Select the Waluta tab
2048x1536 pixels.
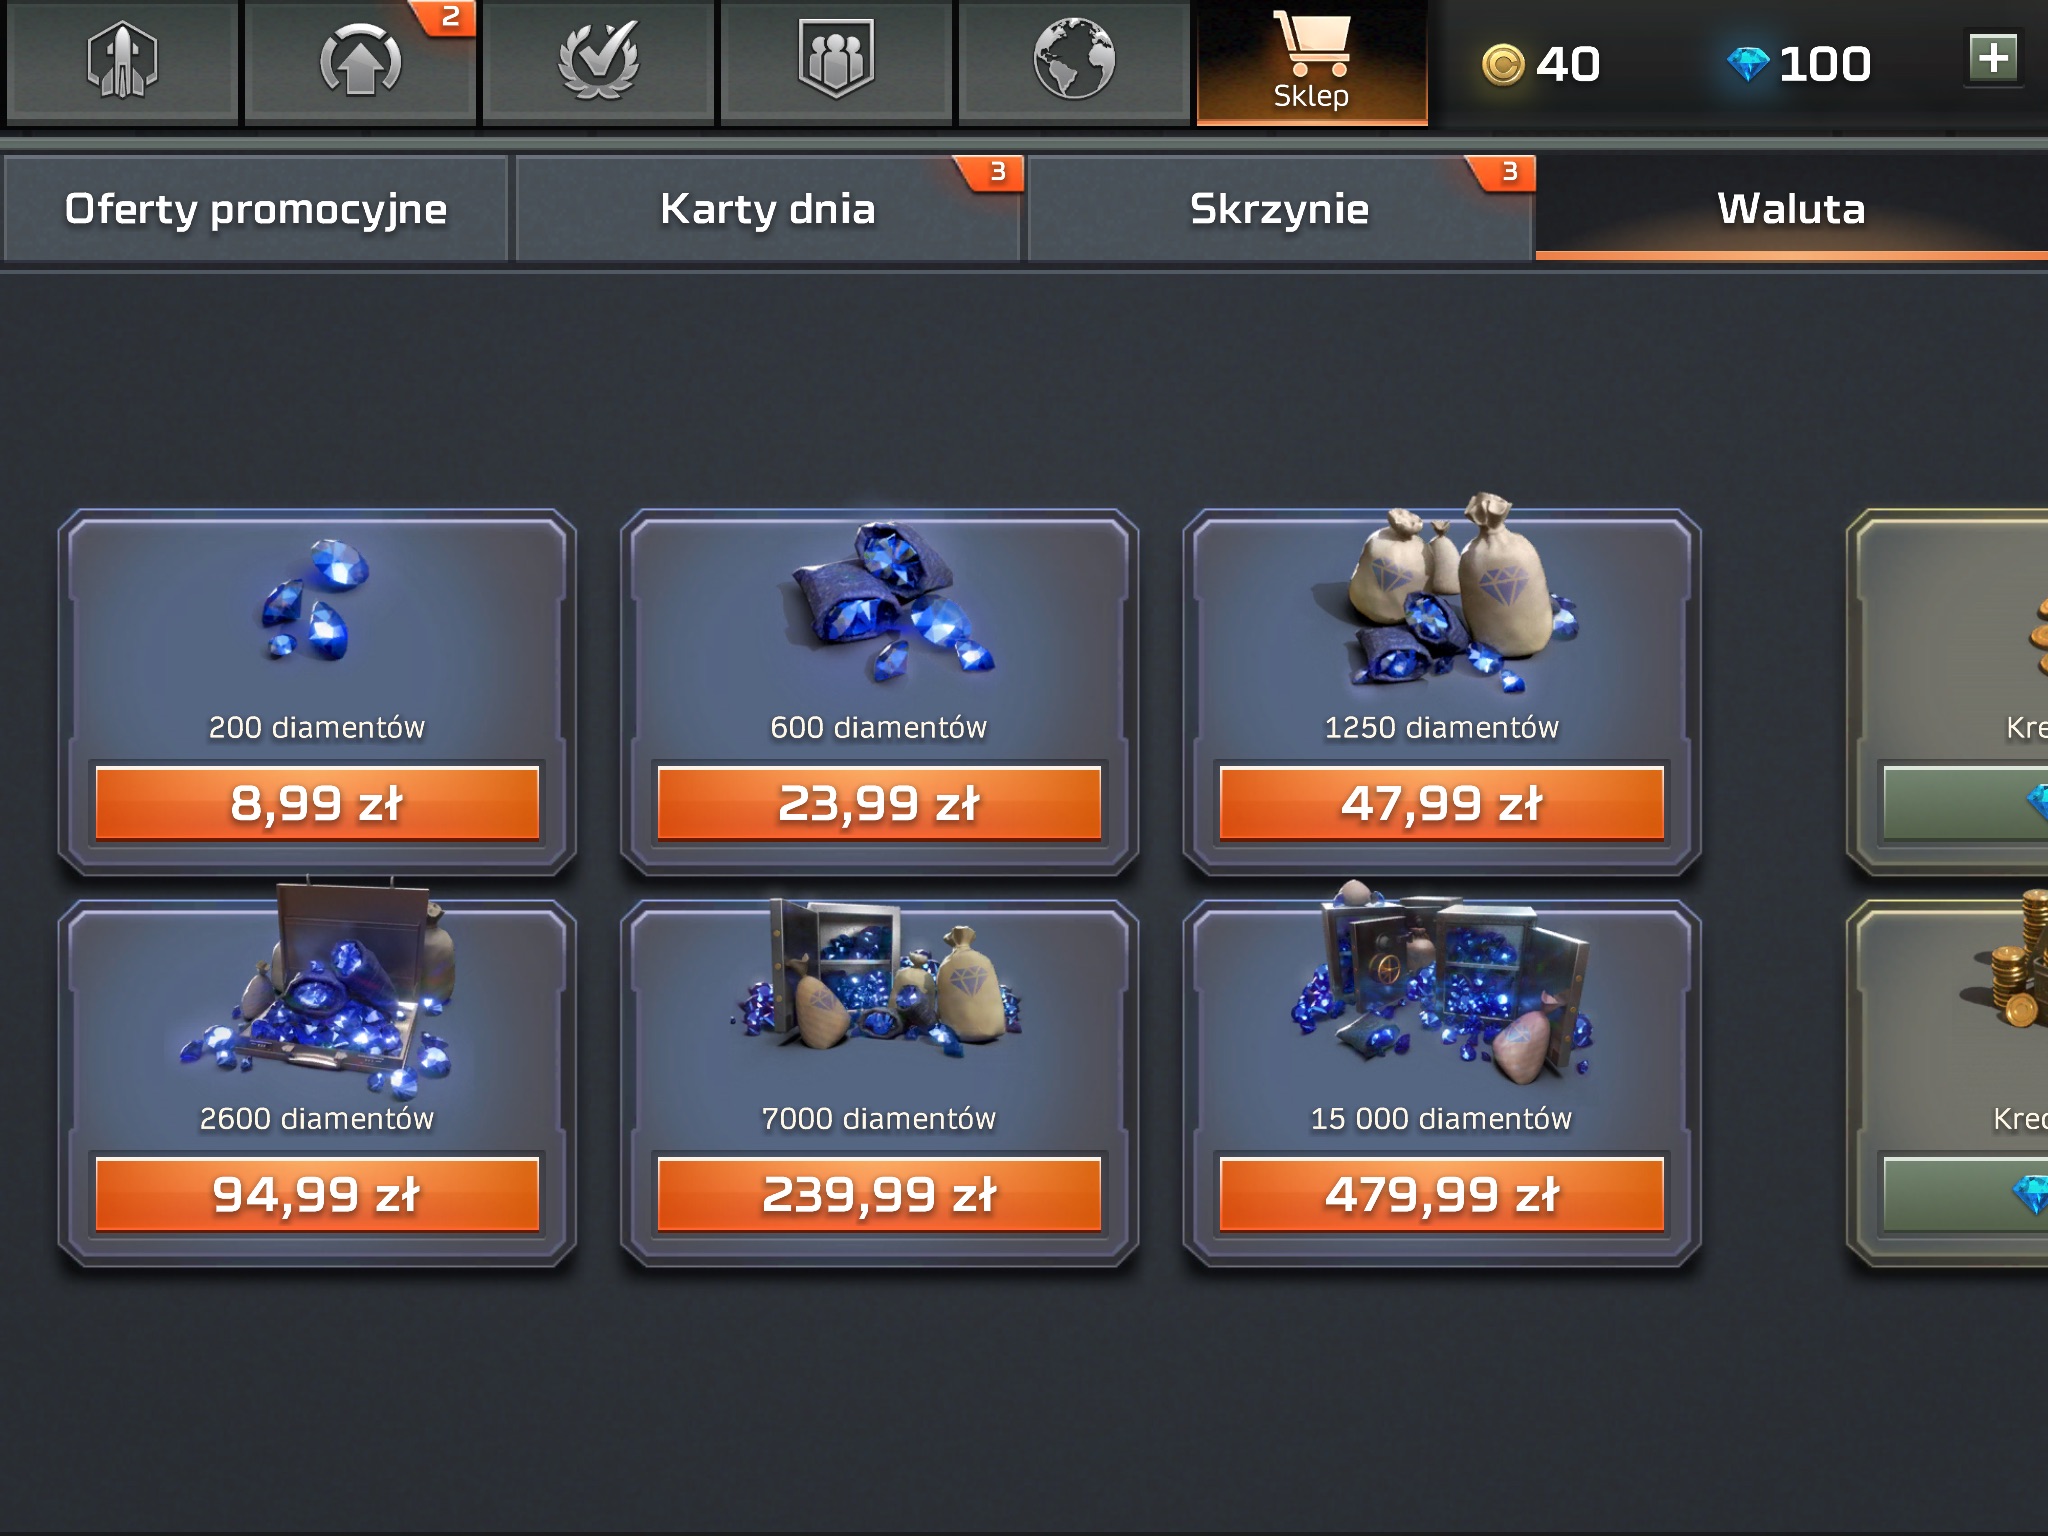click(x=1792, y=208)
